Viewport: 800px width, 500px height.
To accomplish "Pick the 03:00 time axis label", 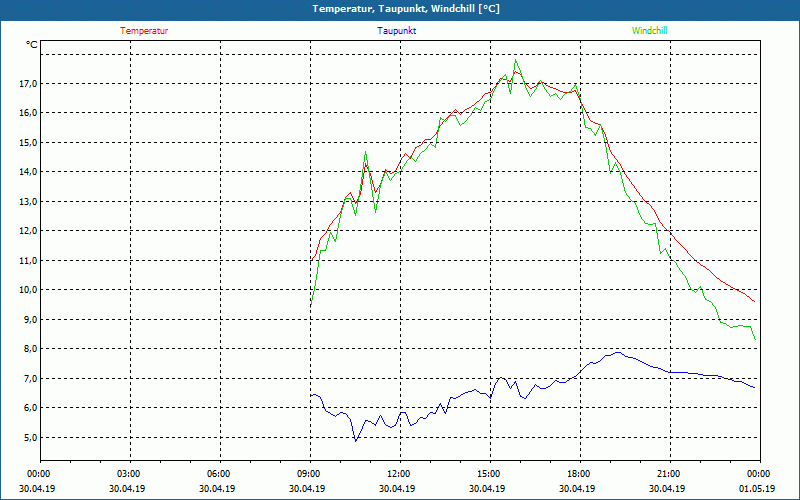I will click(129, 474).
